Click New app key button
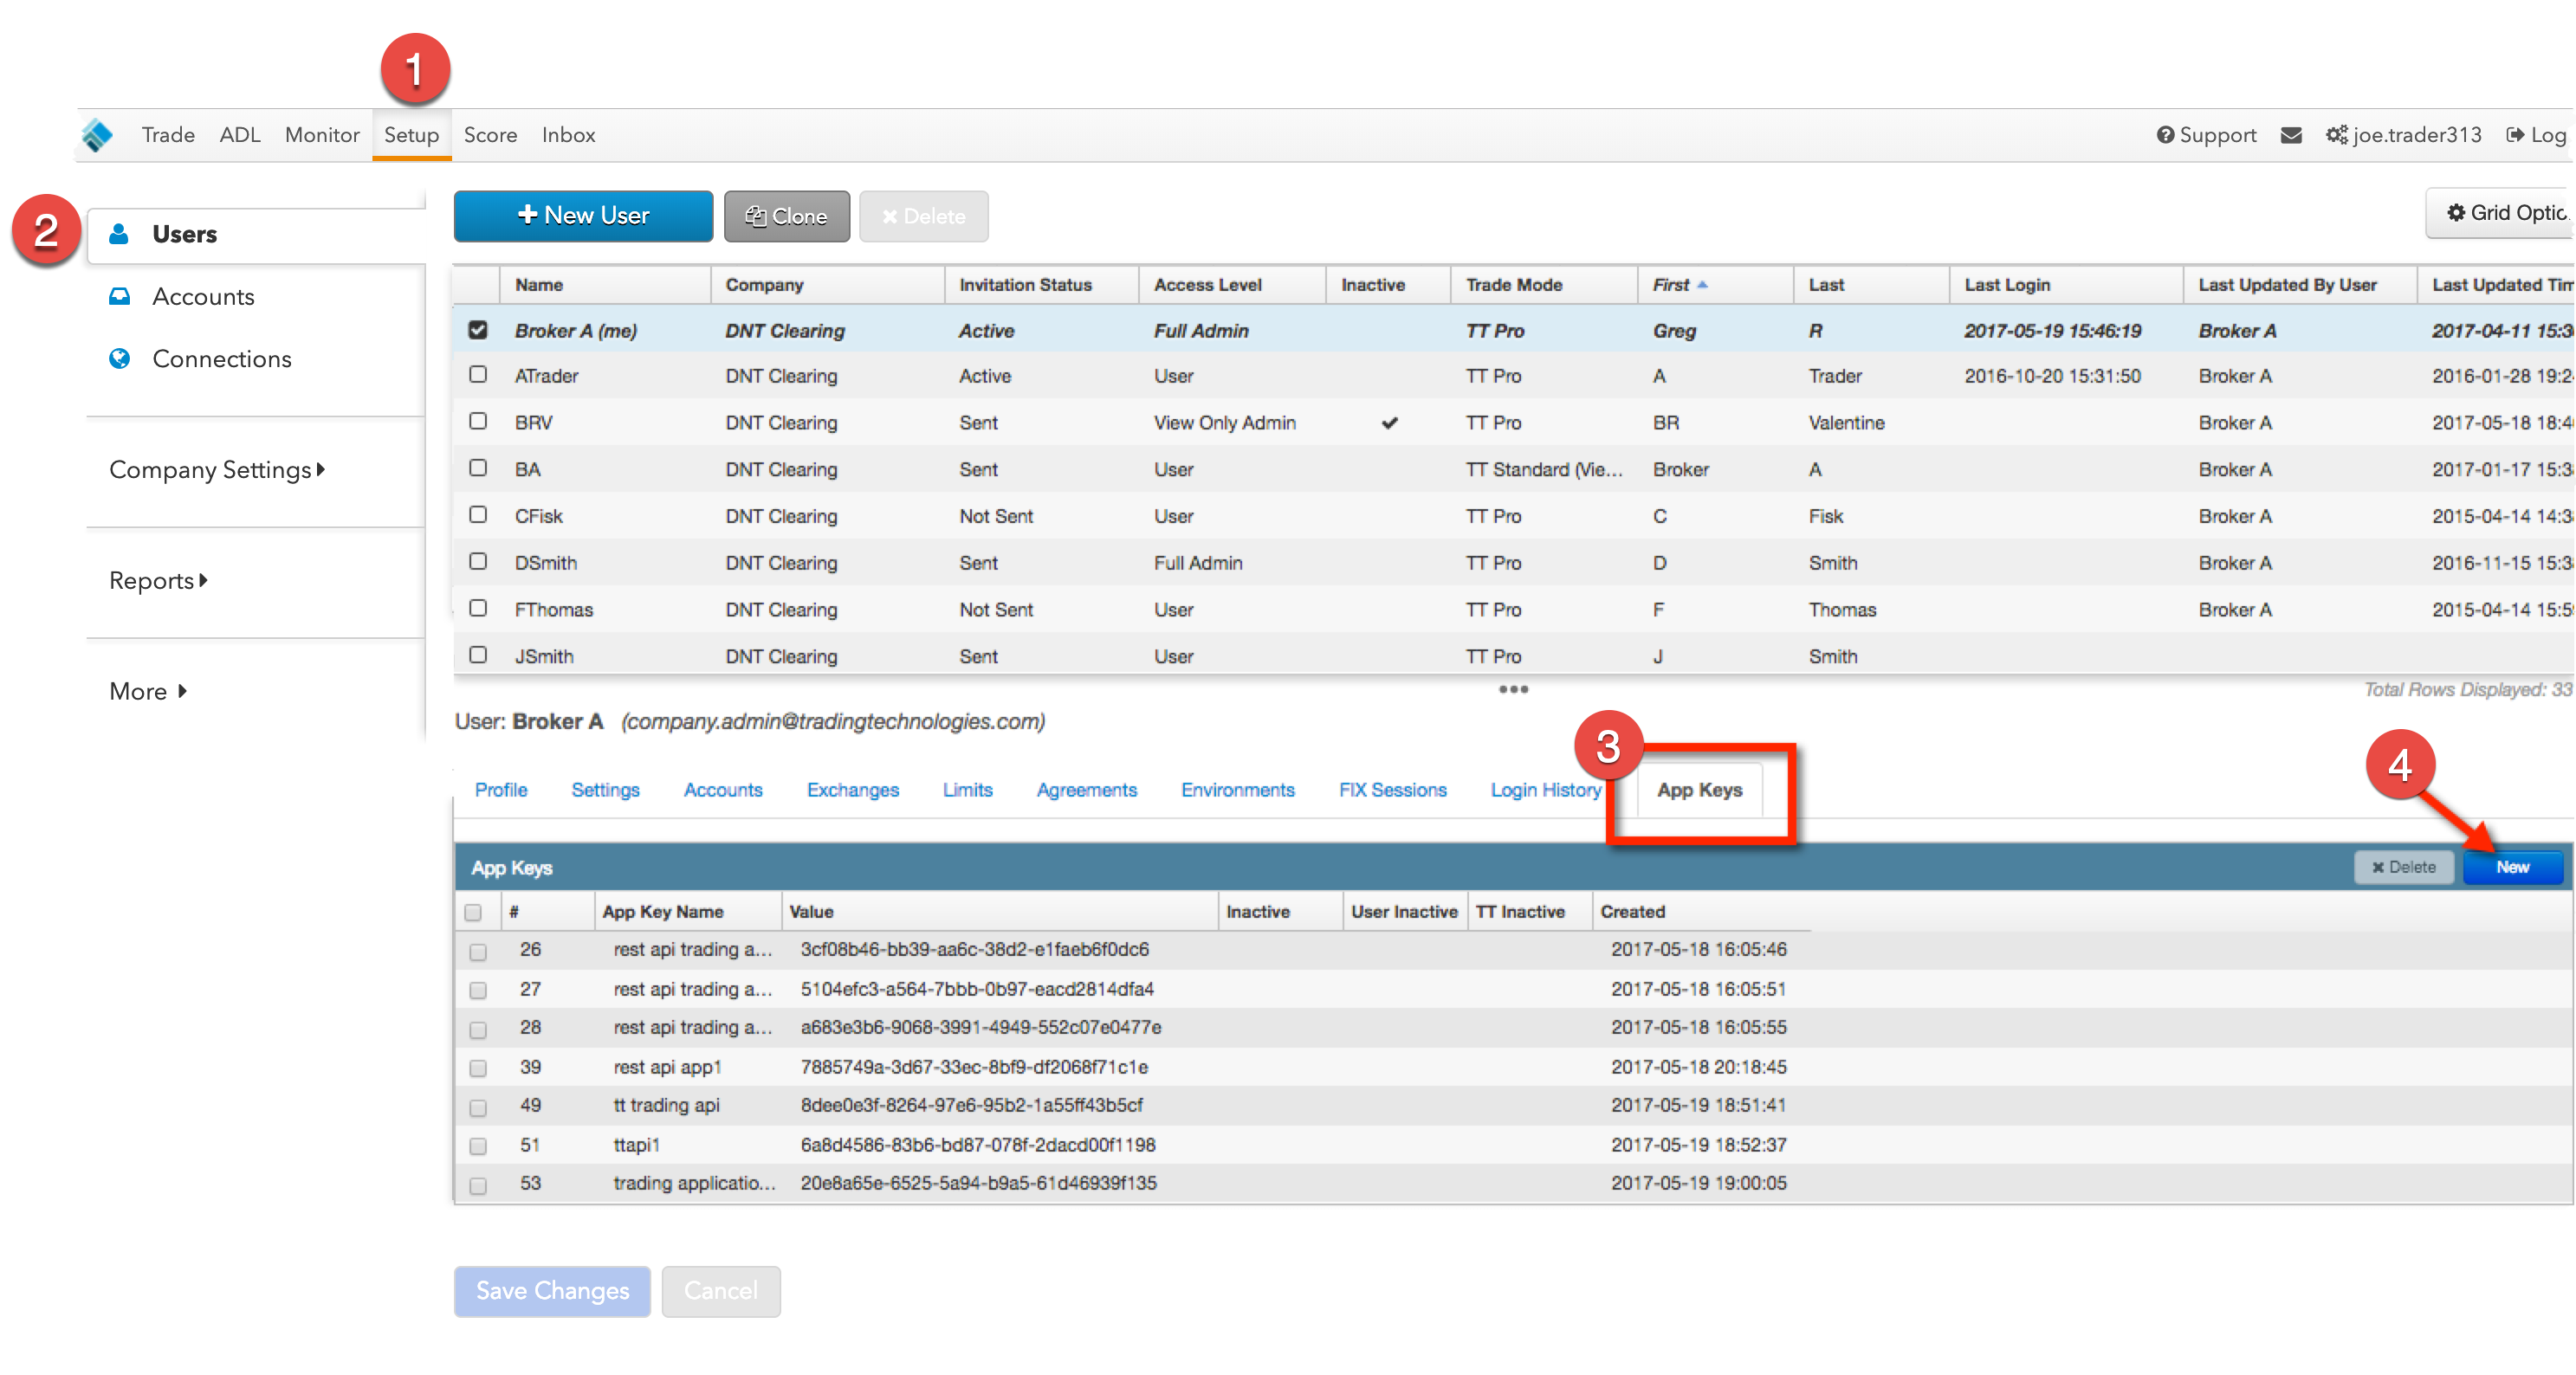Screen dimensions: 2576x1375 pyautogui.click(x=2512, y=867)
